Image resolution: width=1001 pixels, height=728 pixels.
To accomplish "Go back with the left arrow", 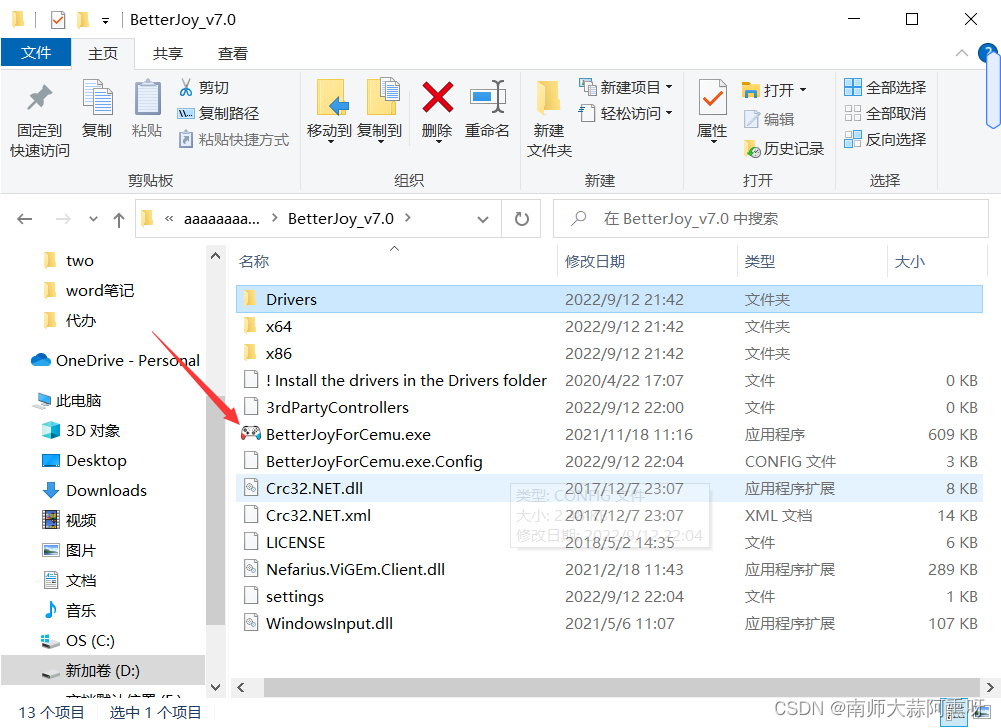I will pyautogui.click(x=25, y=219).
